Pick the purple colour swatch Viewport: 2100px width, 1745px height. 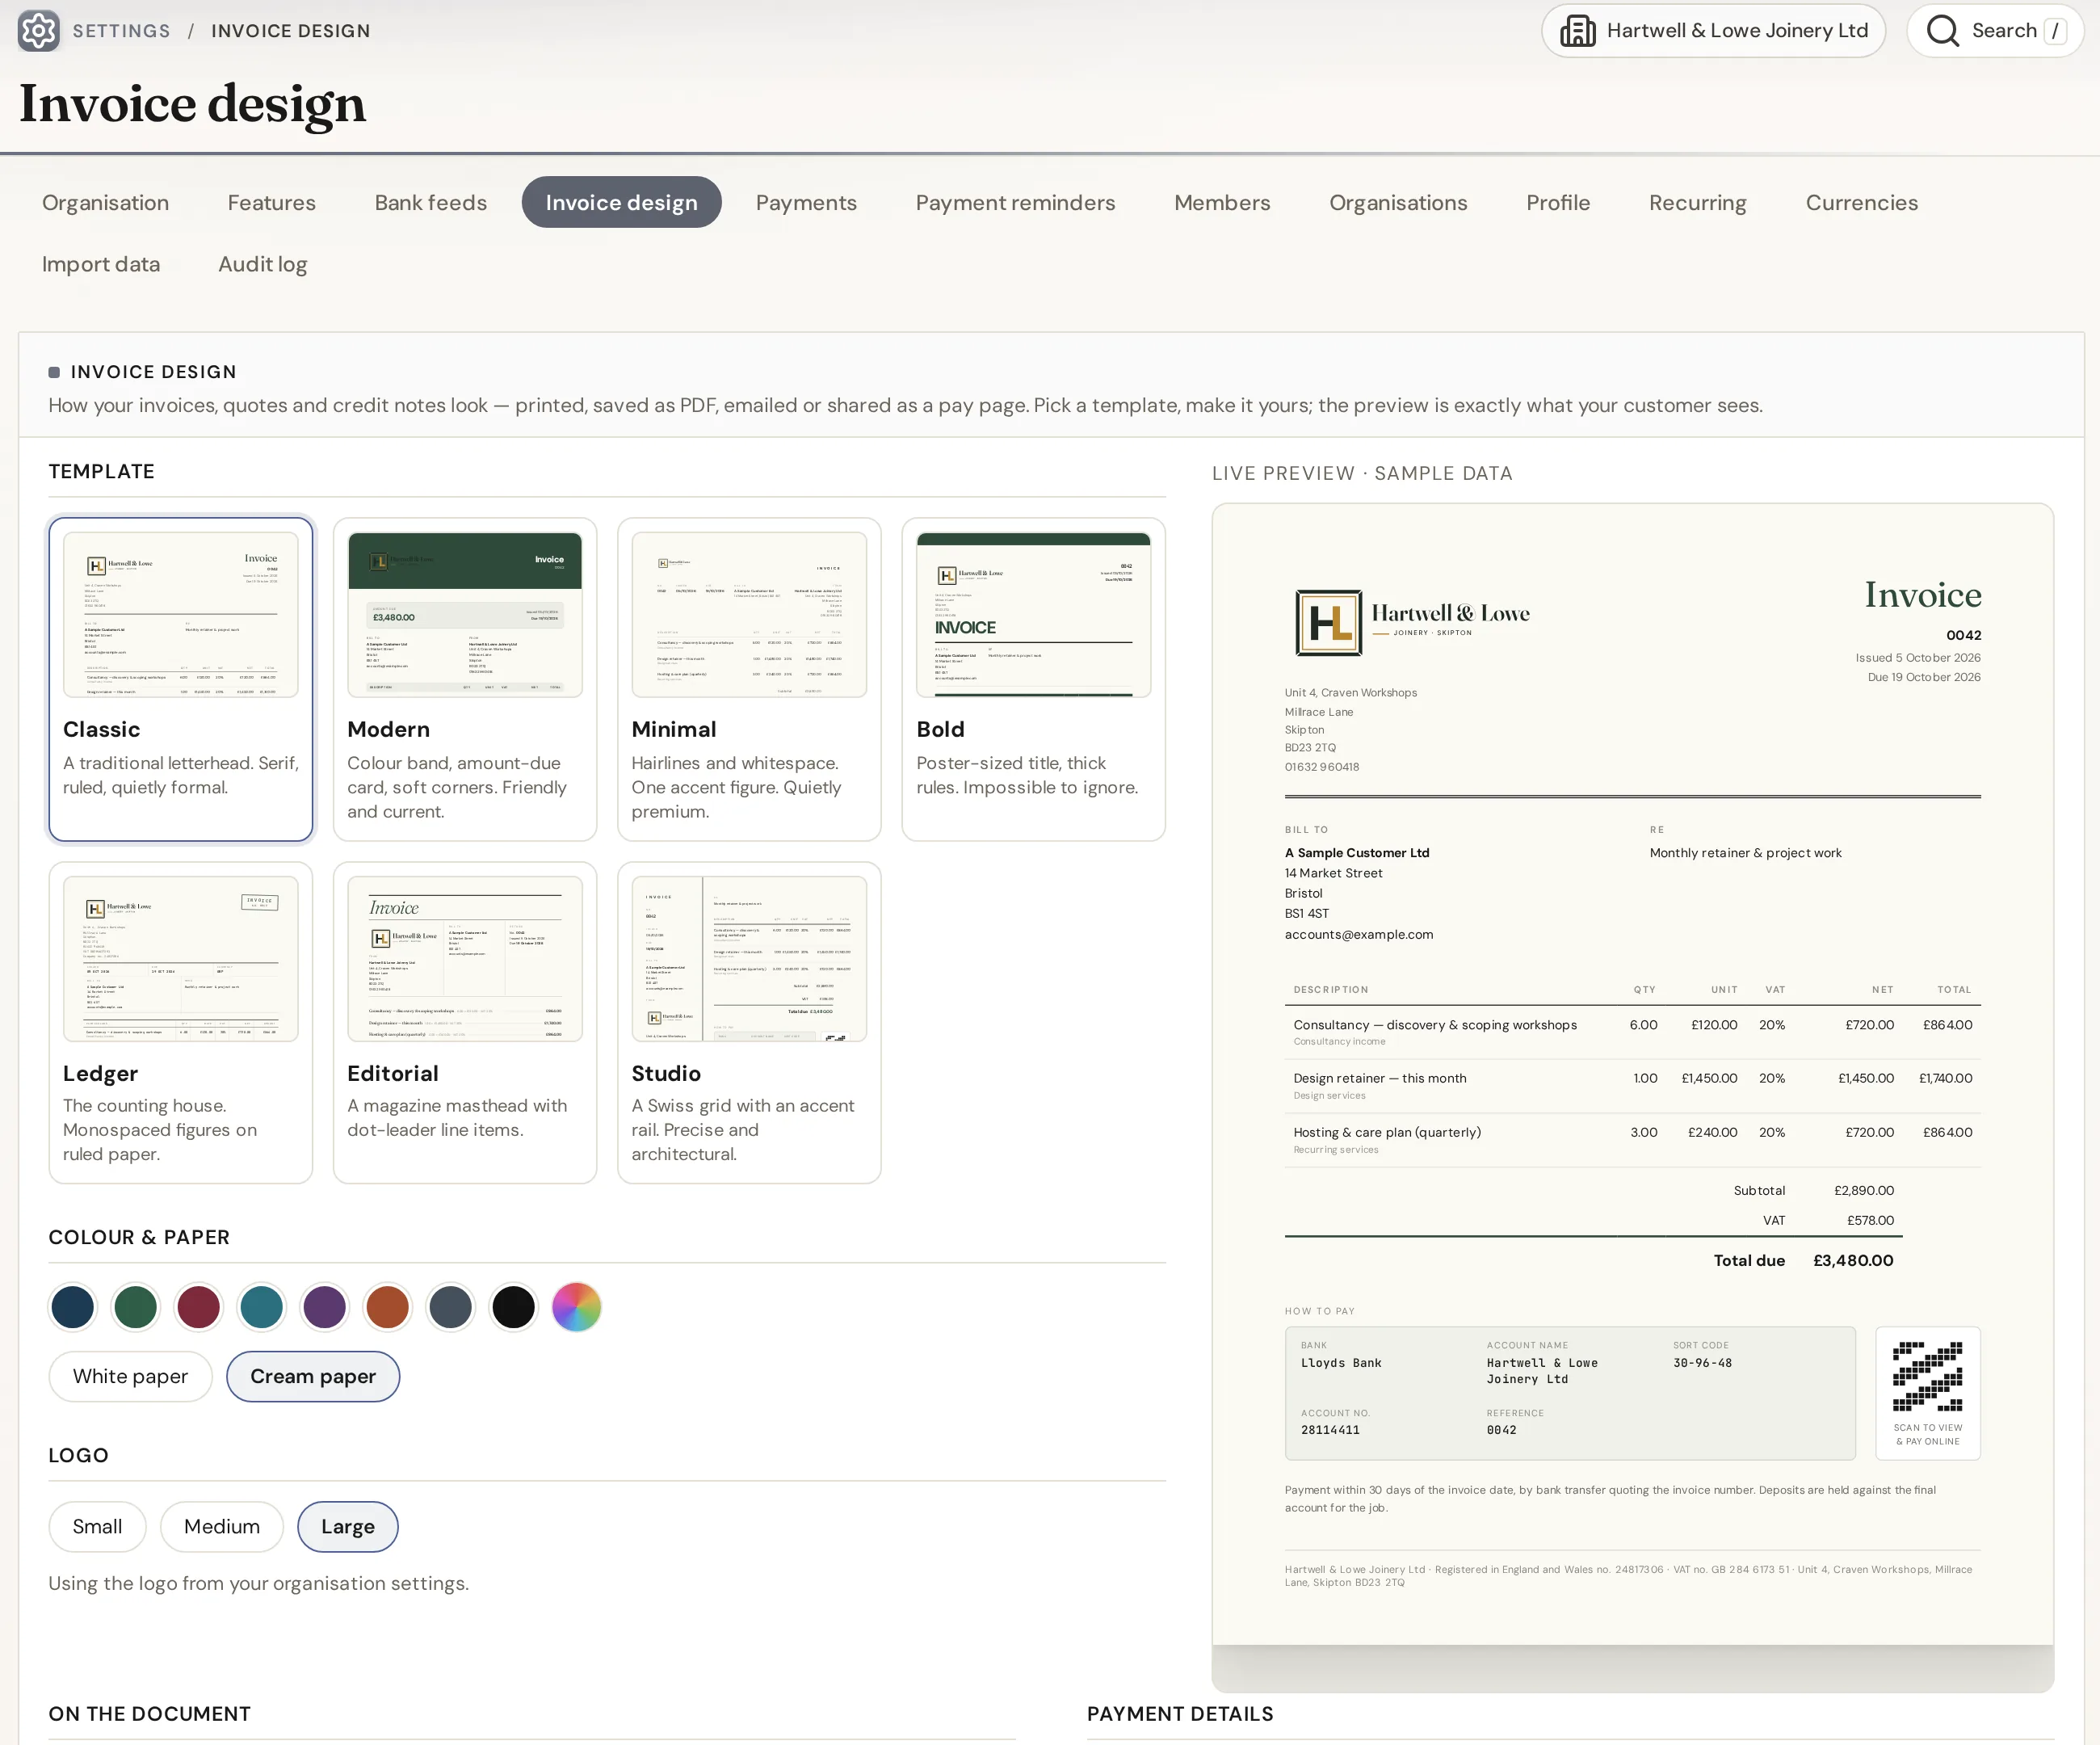point(325,1307)
